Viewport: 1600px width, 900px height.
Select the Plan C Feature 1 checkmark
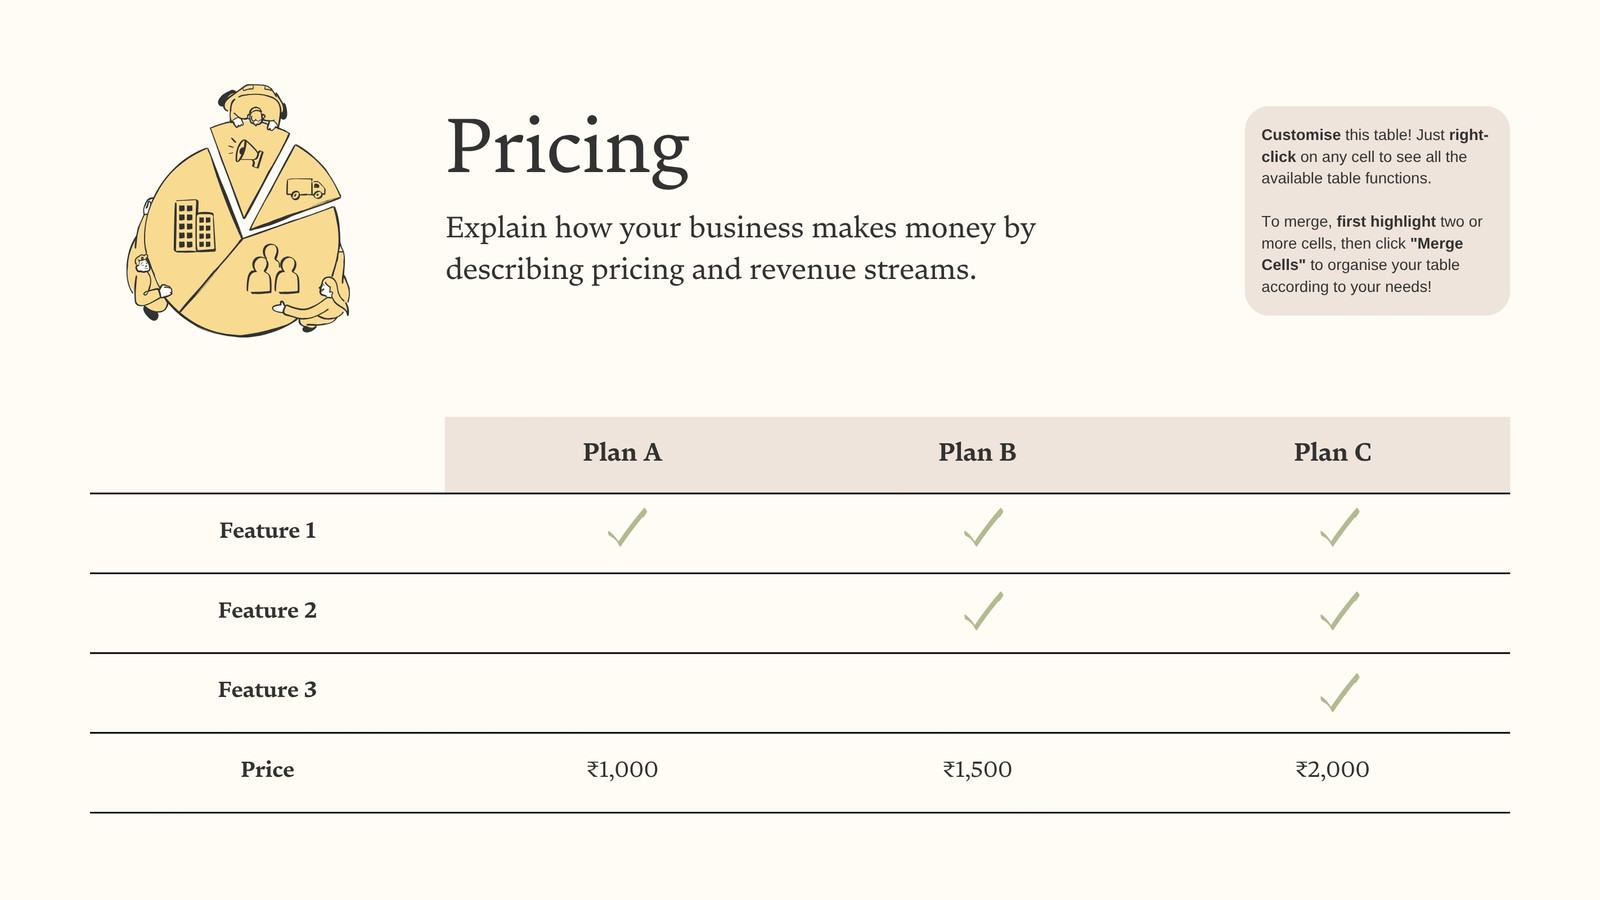point(1339,527)
